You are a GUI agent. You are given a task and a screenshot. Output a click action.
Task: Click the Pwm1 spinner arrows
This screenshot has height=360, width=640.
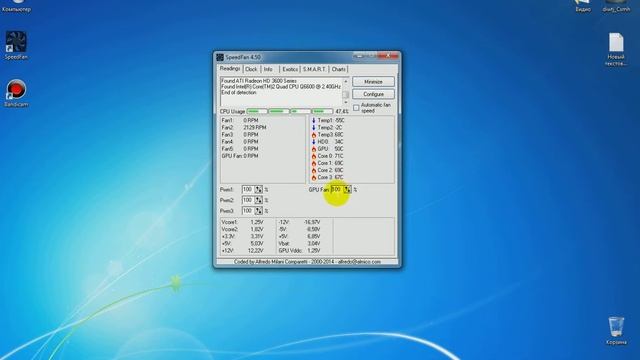click(x=258, y=189)
